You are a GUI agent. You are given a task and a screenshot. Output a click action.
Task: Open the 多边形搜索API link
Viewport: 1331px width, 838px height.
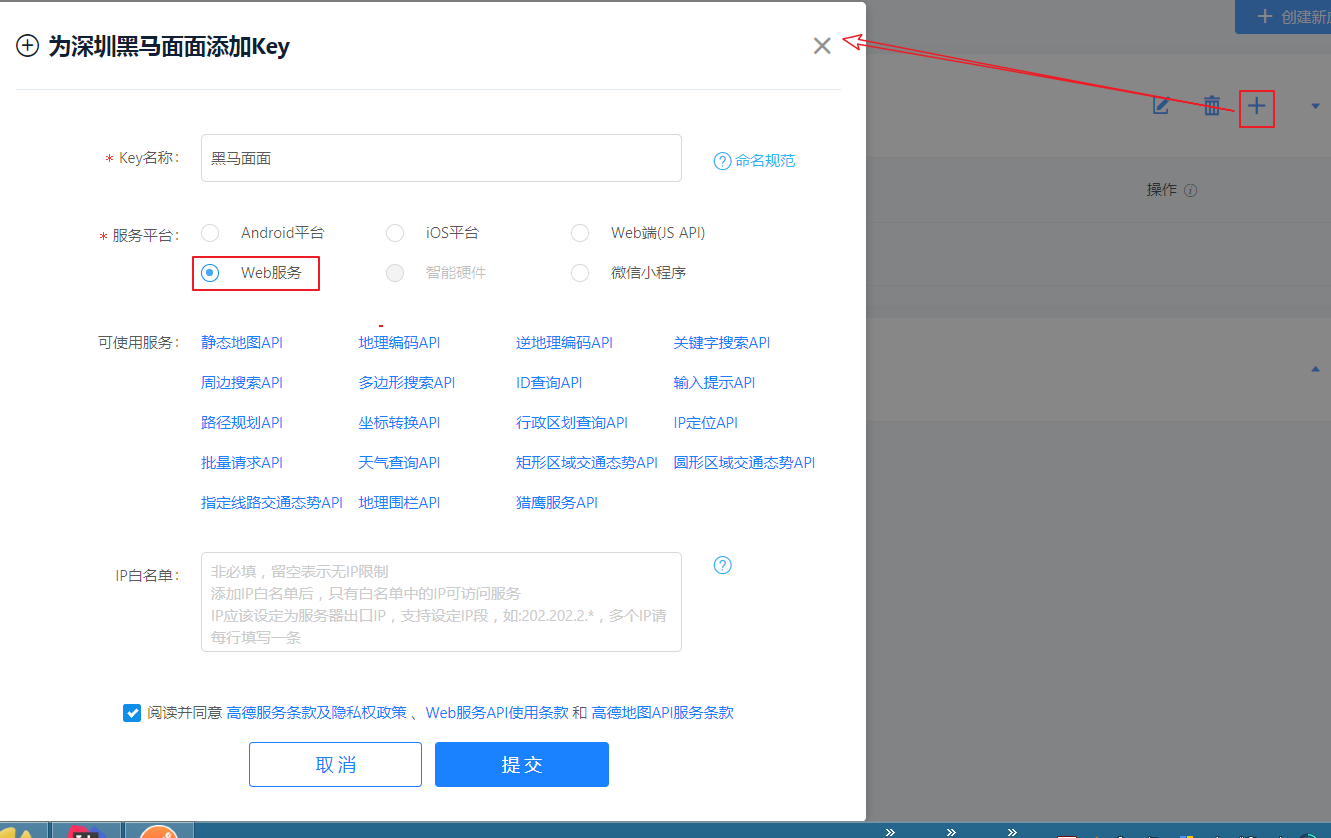pyautogui.click(x=407, y=383)
